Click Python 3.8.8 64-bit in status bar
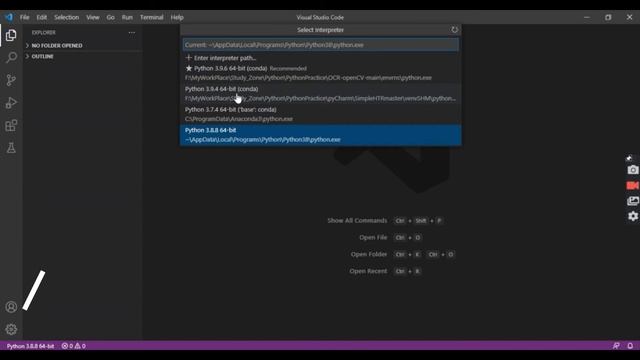This screenshot has width=640, height=360. click(30, 346)
